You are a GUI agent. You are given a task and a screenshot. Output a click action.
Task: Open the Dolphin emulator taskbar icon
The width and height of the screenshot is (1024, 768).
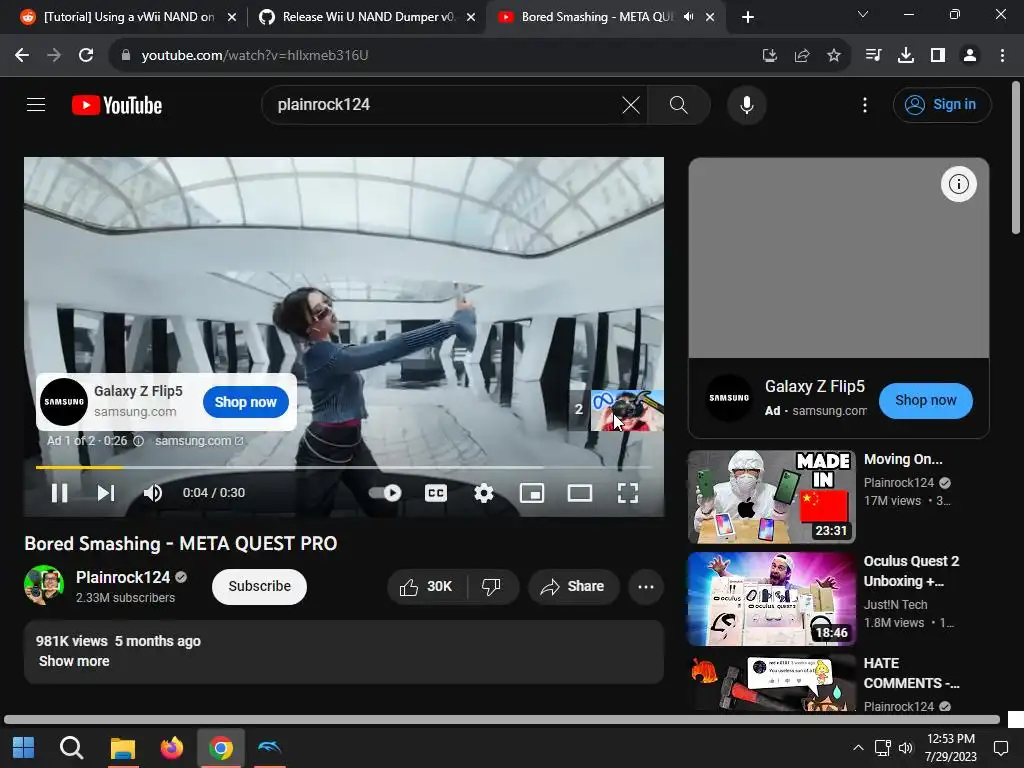[269, 747]
